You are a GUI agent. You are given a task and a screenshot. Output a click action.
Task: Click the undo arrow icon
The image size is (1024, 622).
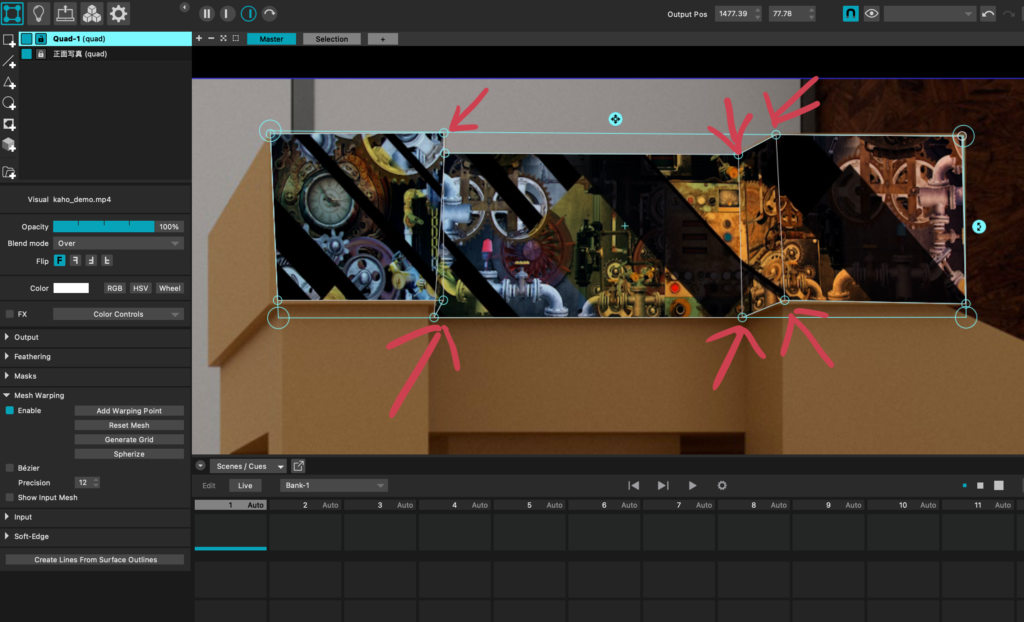point(988,14)
